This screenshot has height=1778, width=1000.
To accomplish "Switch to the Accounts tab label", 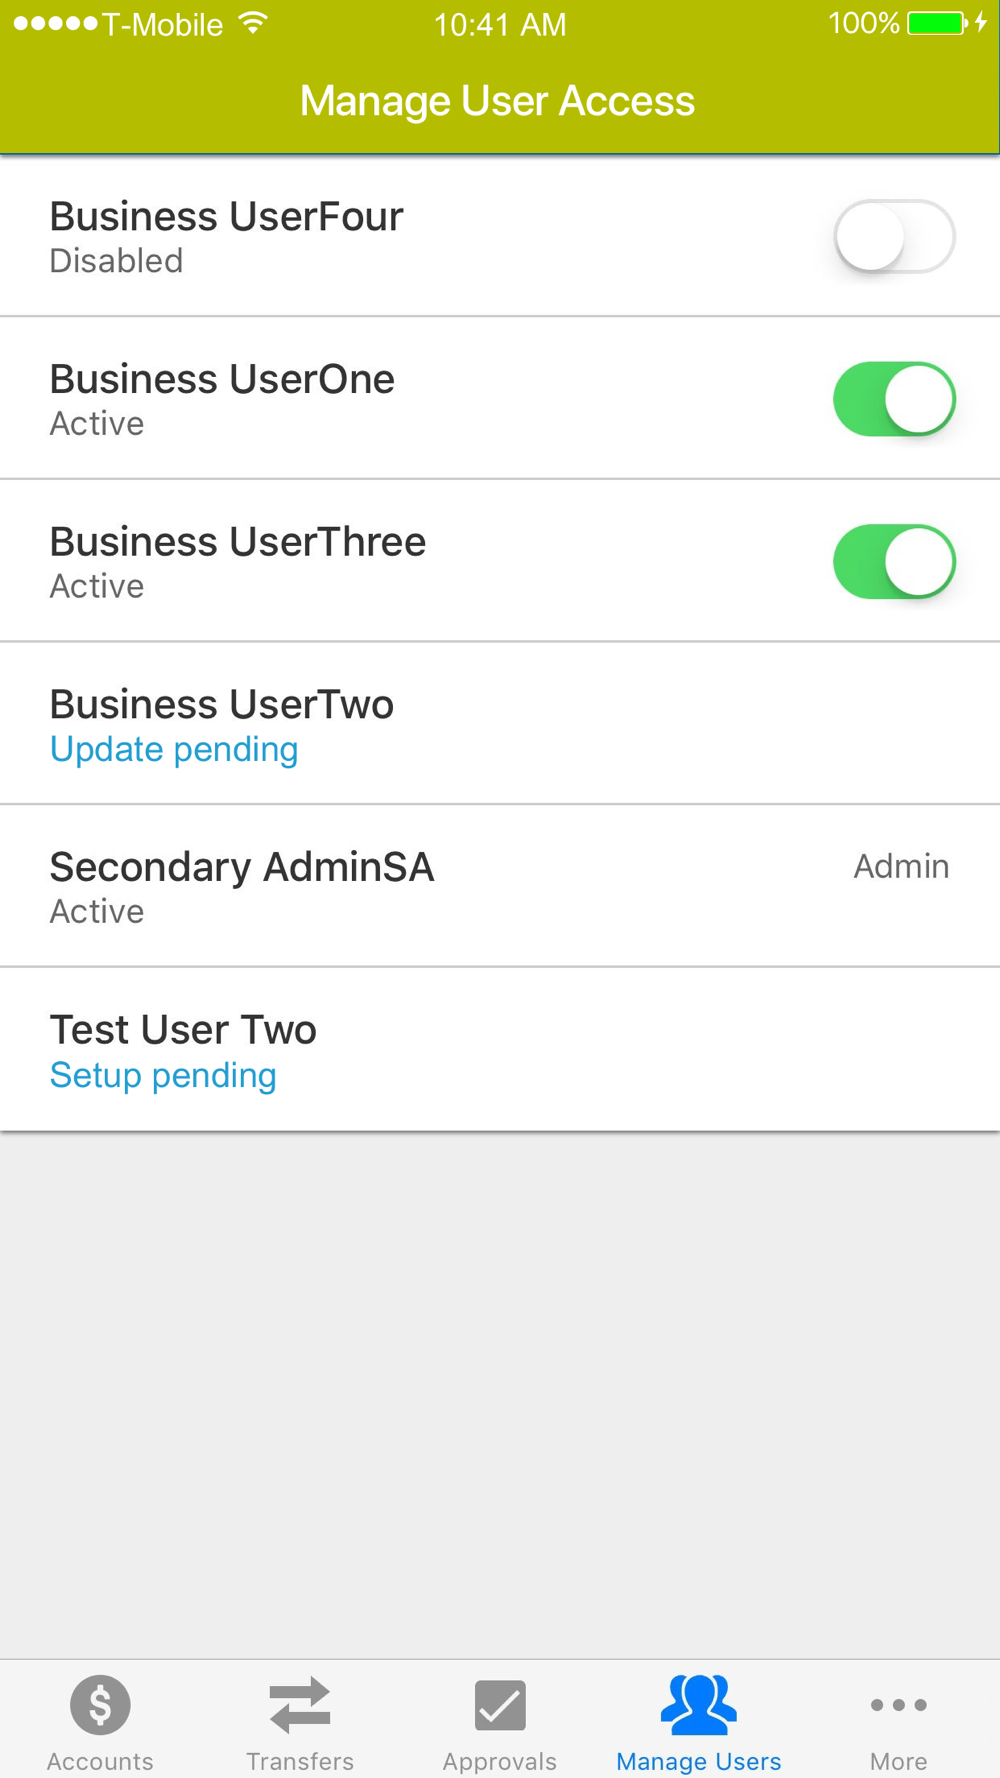I will click(100, 1761).
